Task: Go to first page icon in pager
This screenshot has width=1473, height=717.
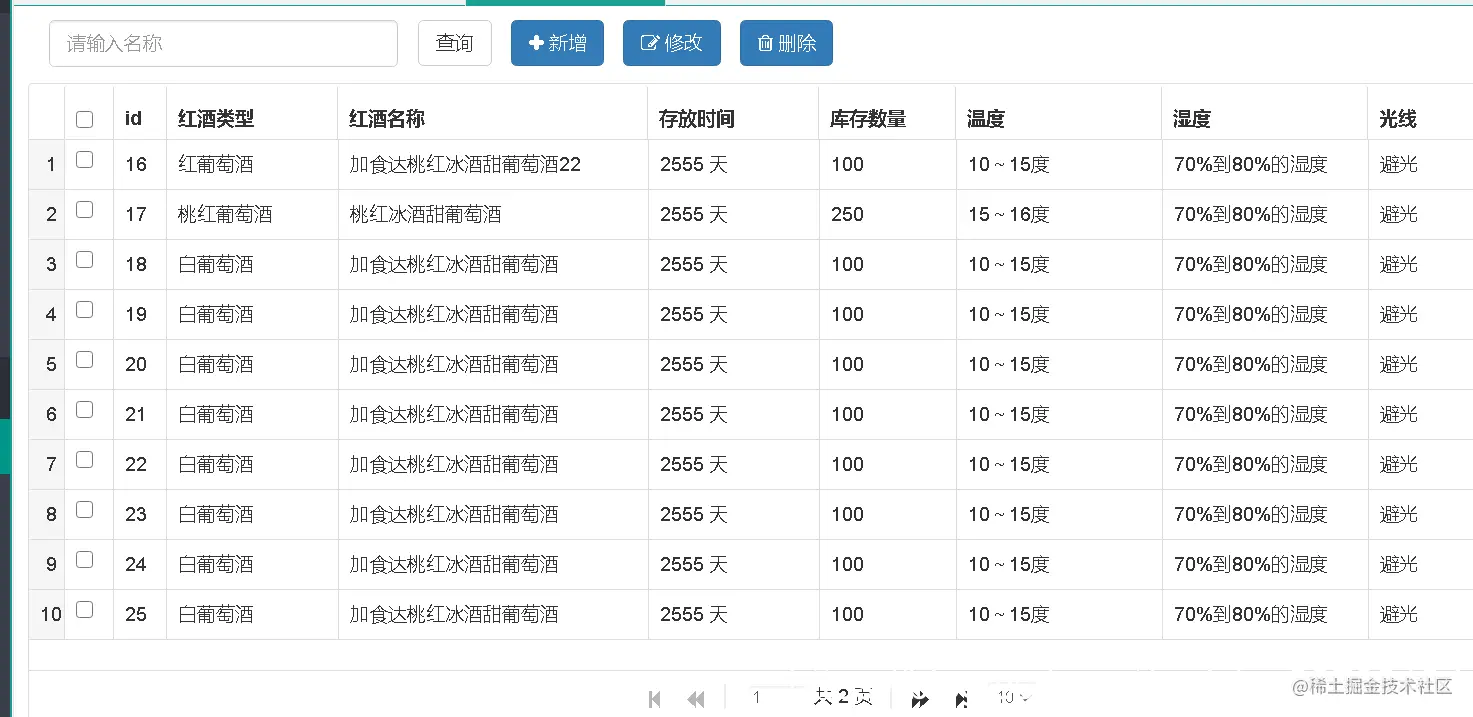Action: coord(655,699)
